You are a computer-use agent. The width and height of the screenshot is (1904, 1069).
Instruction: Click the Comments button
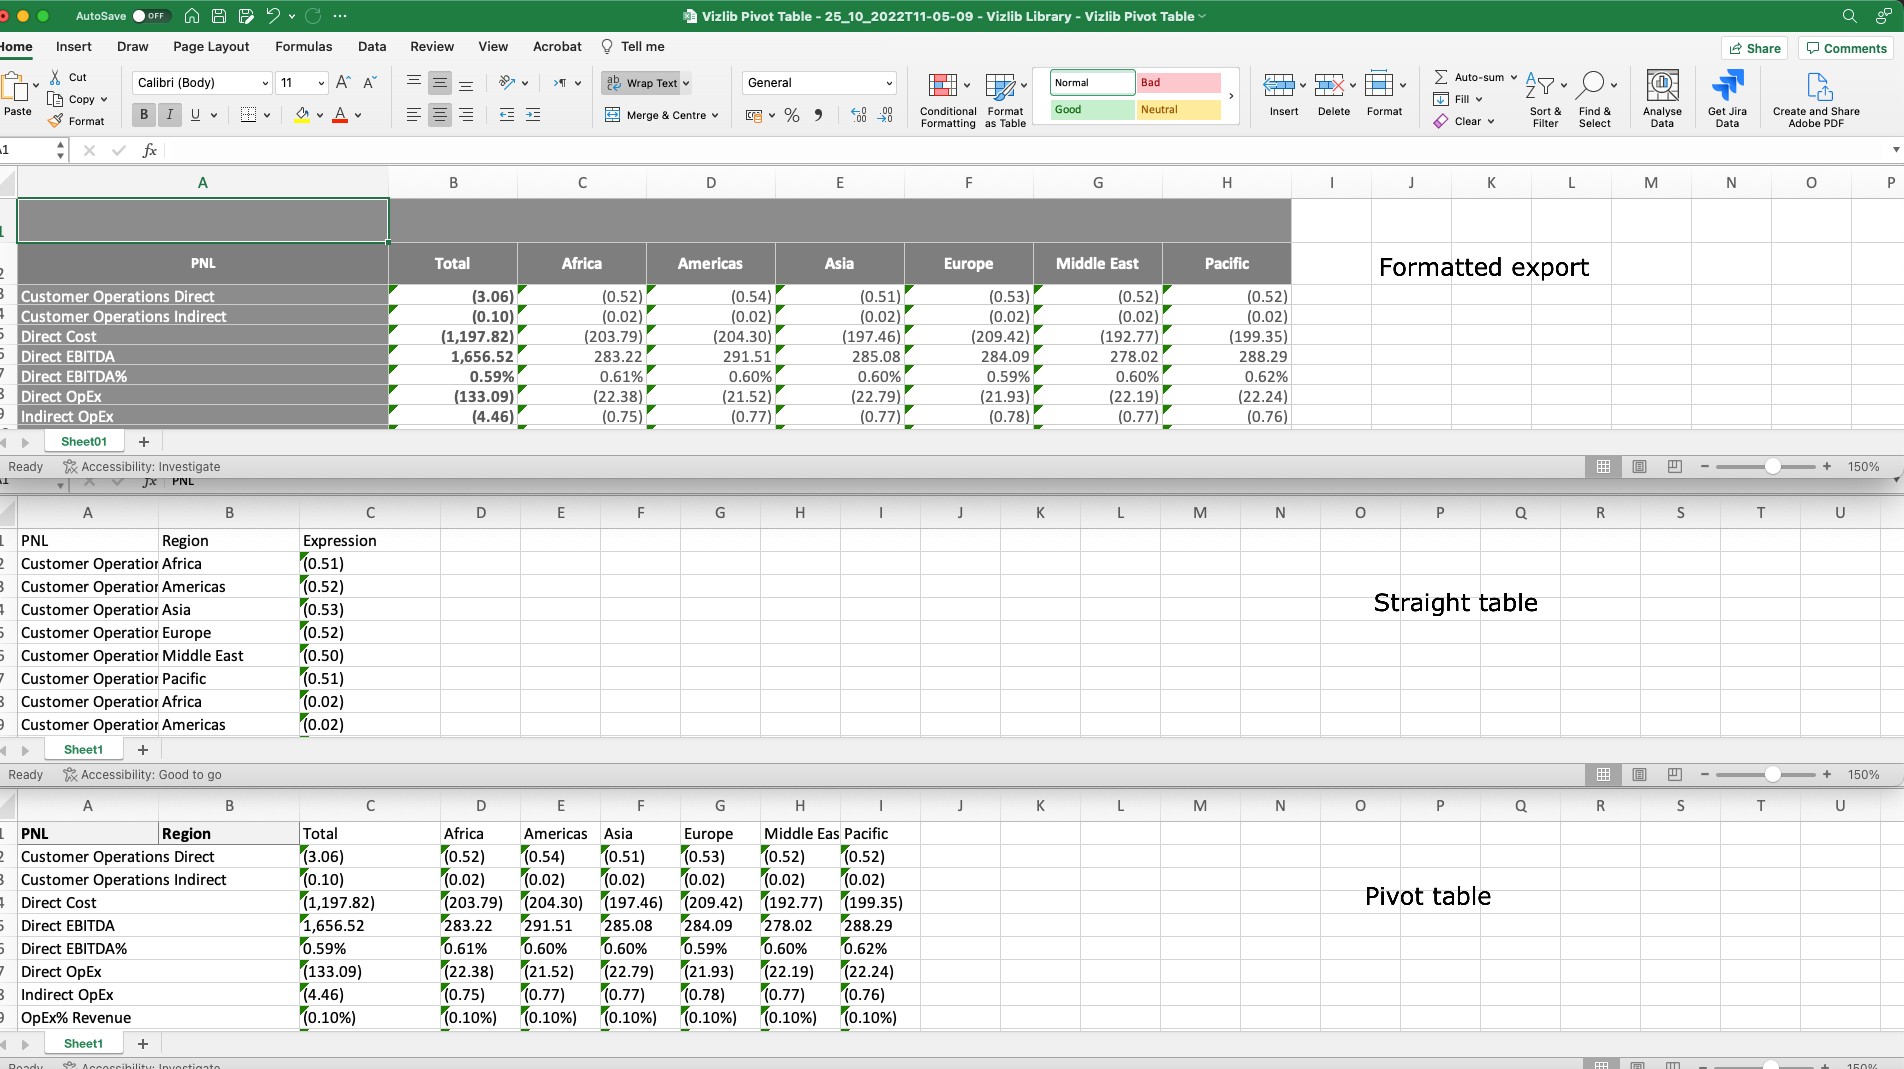click(1847, 48)
